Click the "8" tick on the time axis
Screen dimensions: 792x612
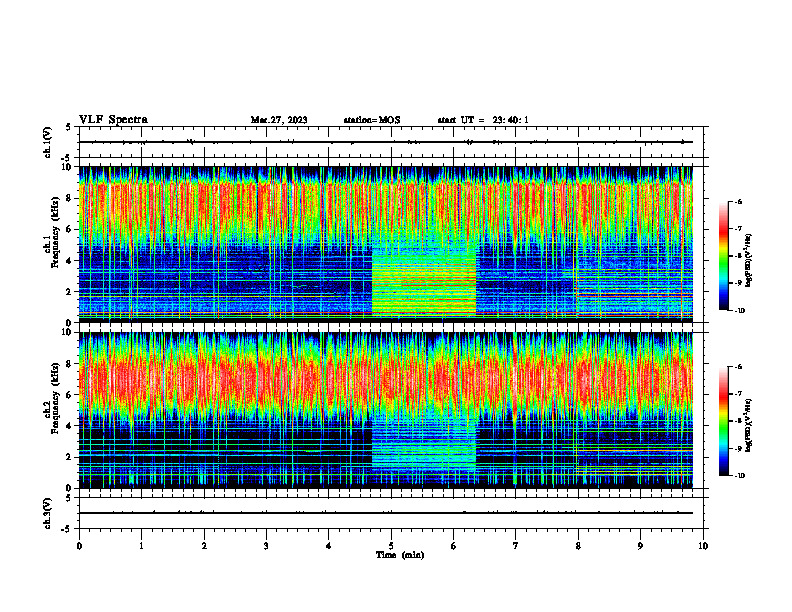click(578, 546)
